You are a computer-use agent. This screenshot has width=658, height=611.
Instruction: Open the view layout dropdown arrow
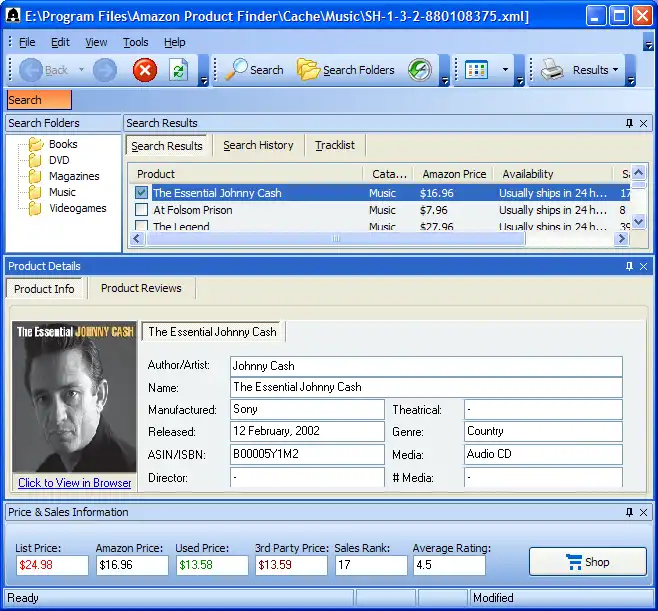click(x=505, y=70)
